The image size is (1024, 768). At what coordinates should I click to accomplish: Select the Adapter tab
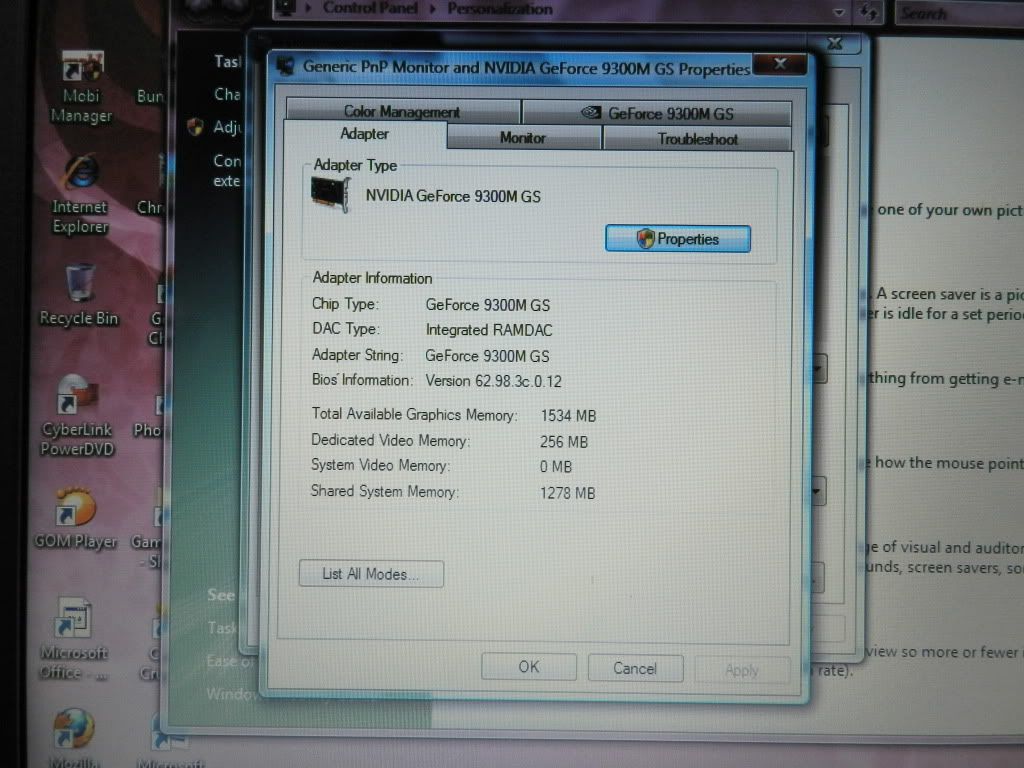[364, 135]
